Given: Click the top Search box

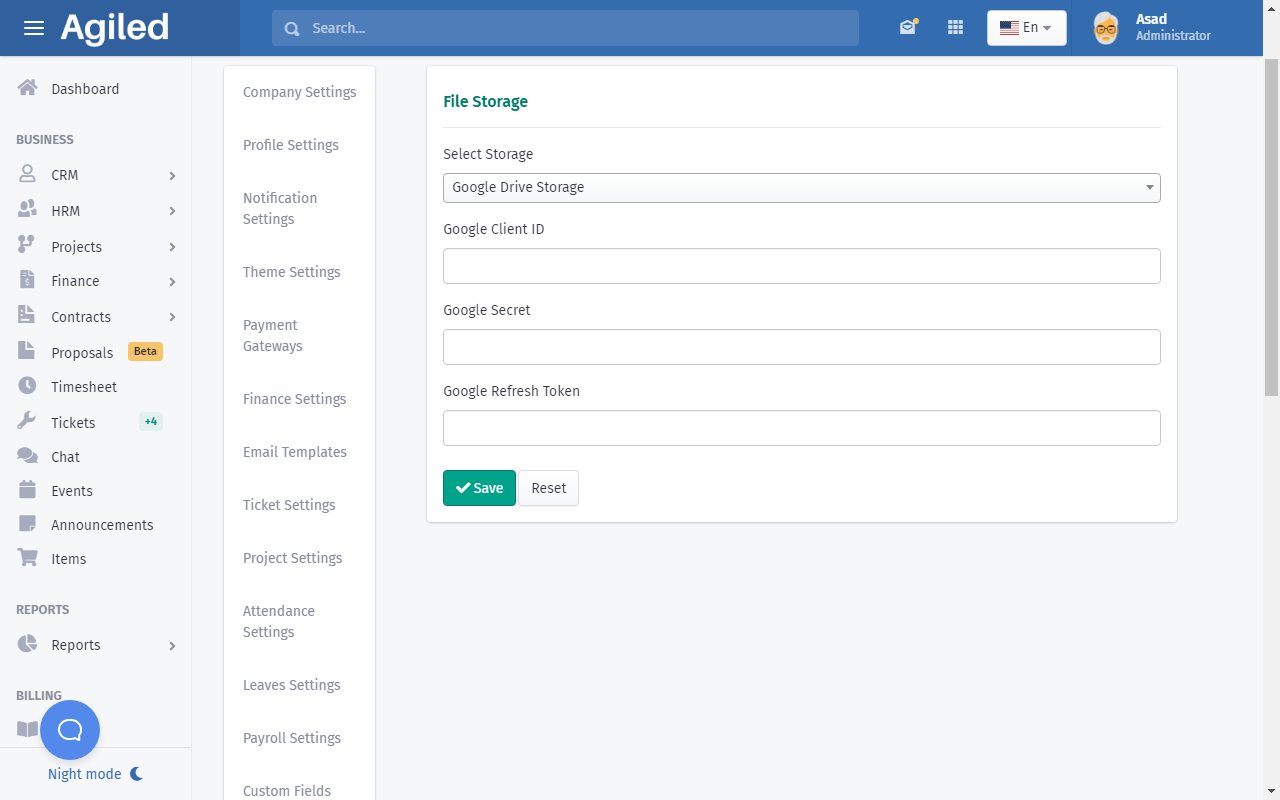Looking at the screenshot, I should click(565, 28).
